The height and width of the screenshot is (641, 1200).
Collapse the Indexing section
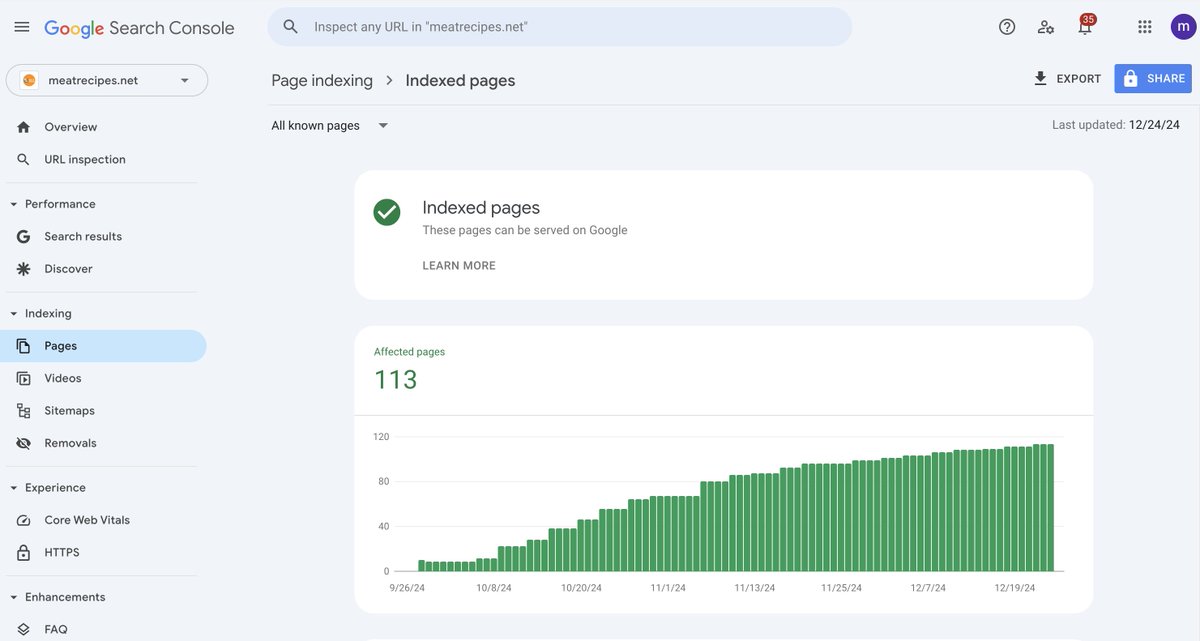(x=12, y=312)
